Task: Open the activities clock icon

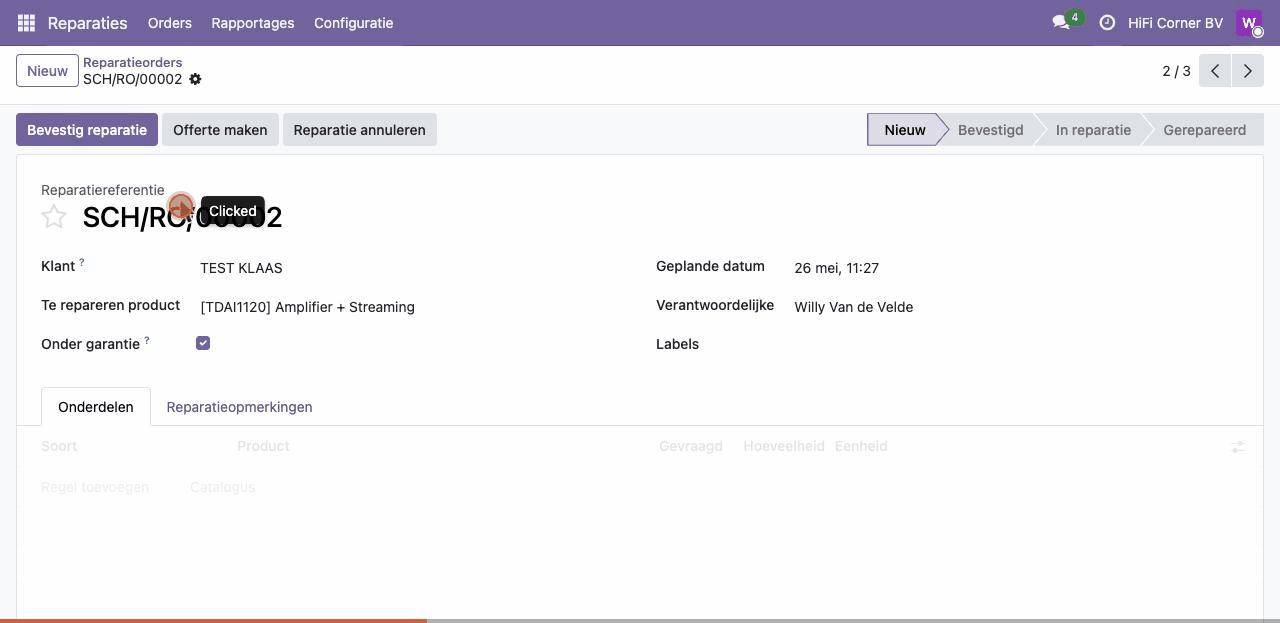Action: coord(1107,22)
